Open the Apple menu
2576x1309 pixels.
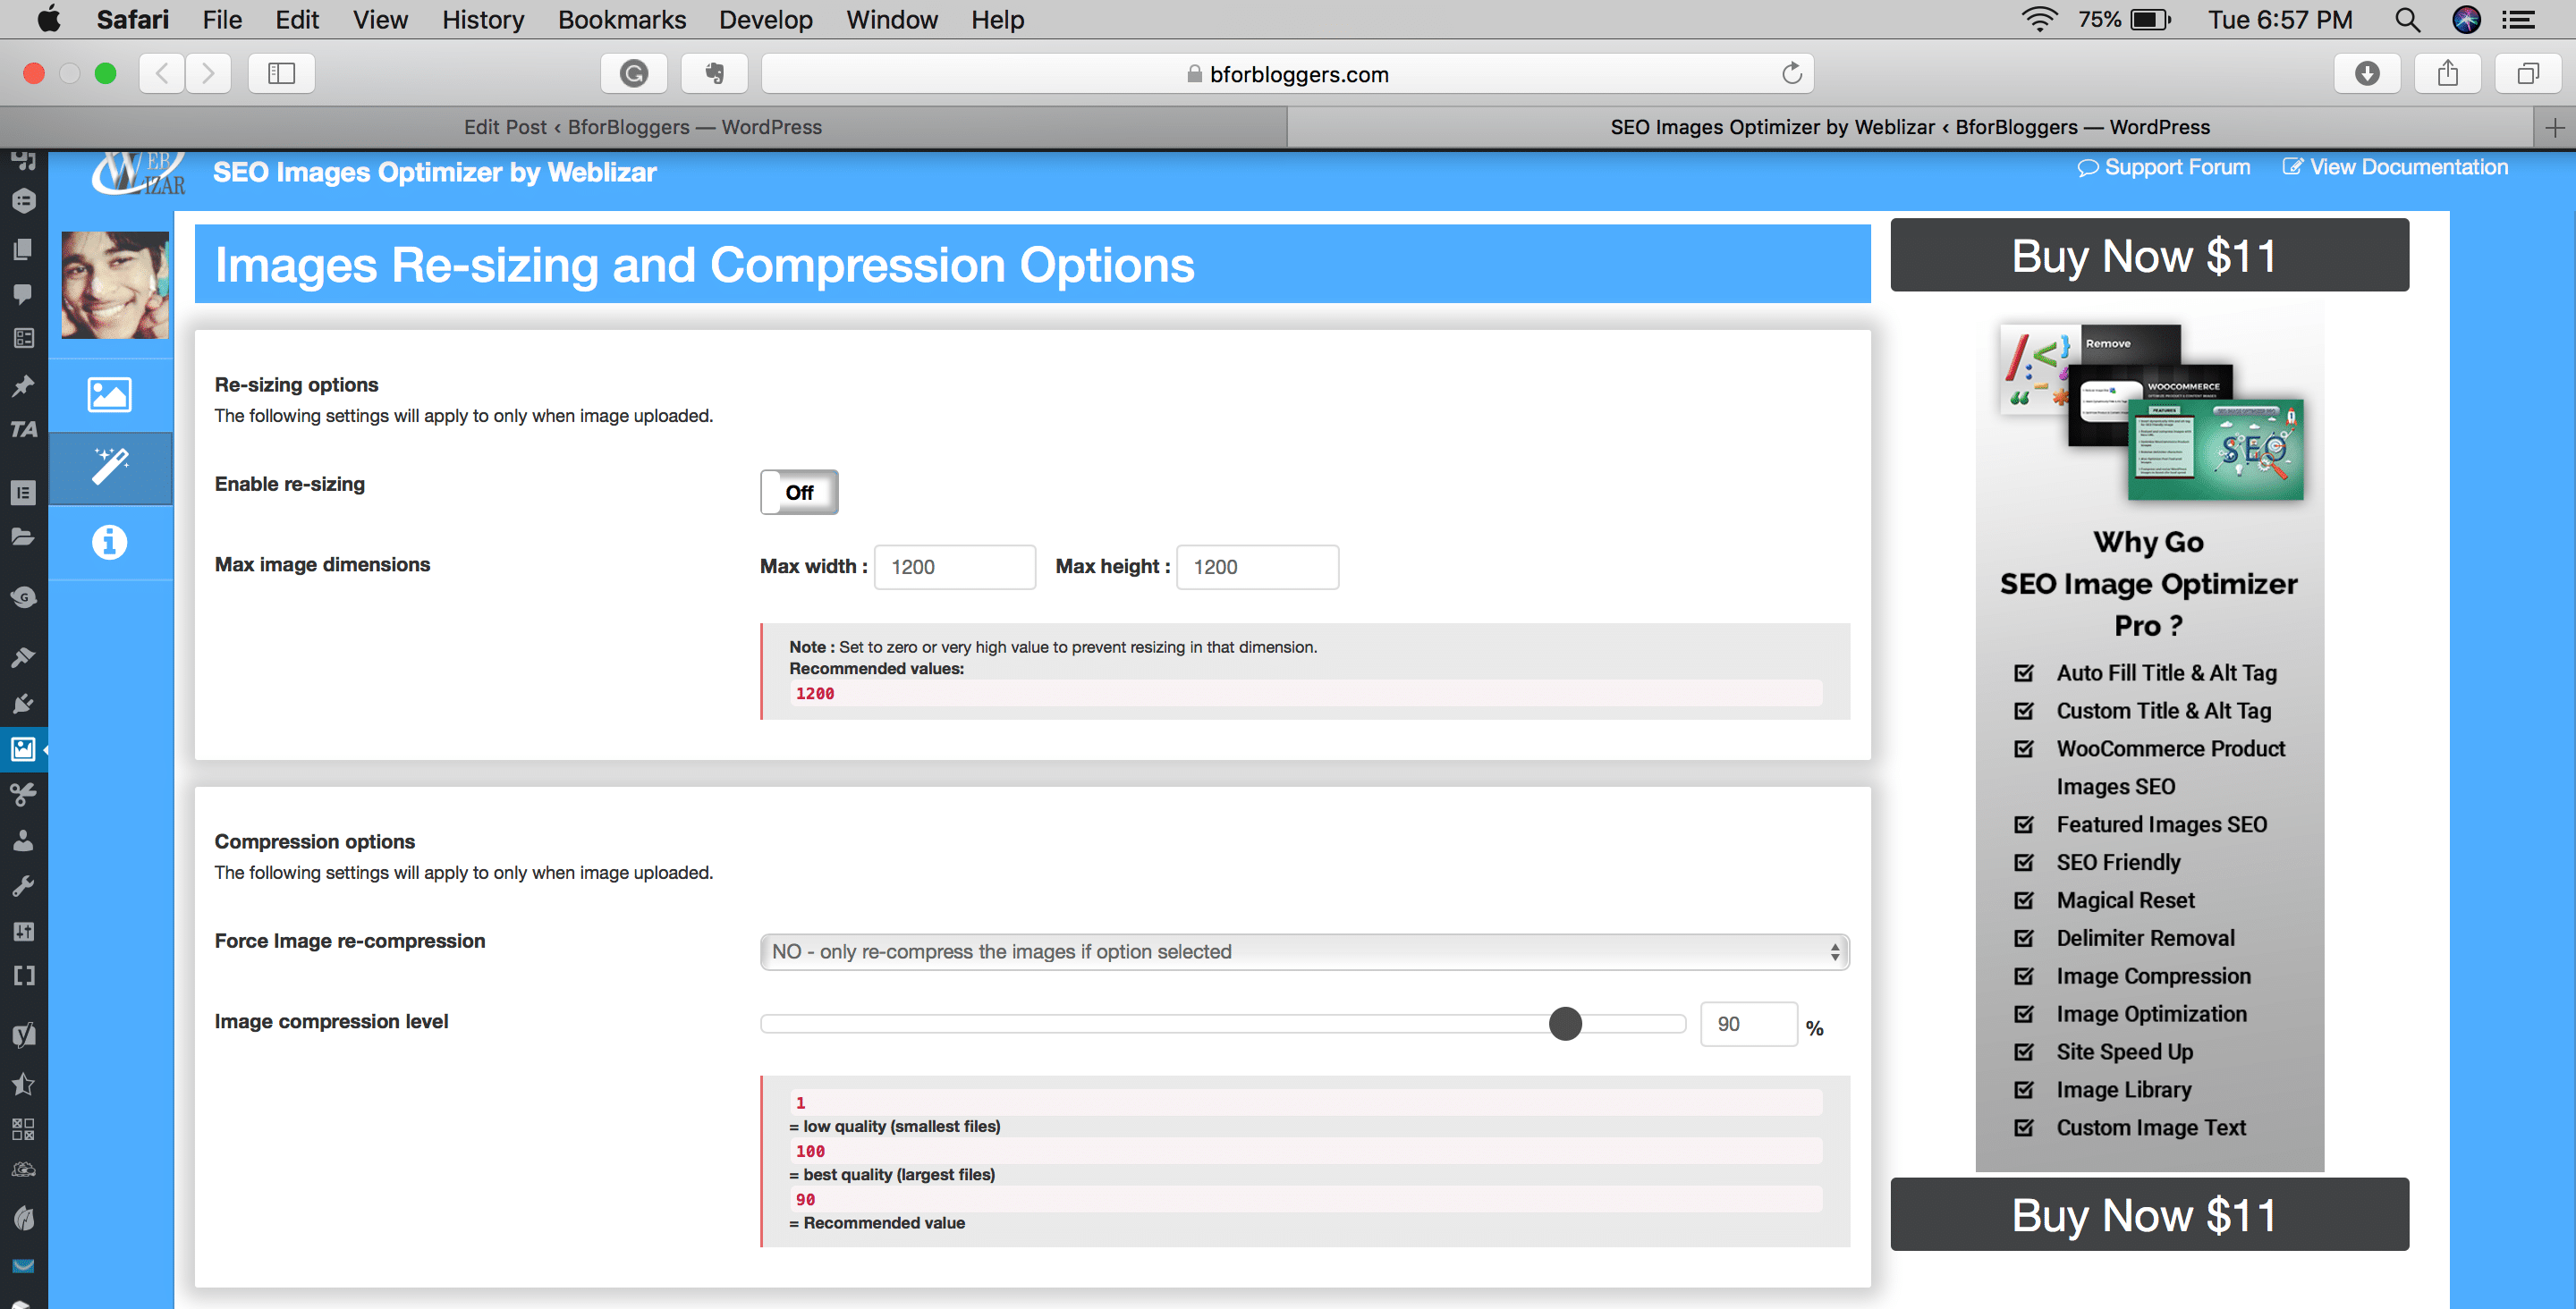[x=48, y=20]
